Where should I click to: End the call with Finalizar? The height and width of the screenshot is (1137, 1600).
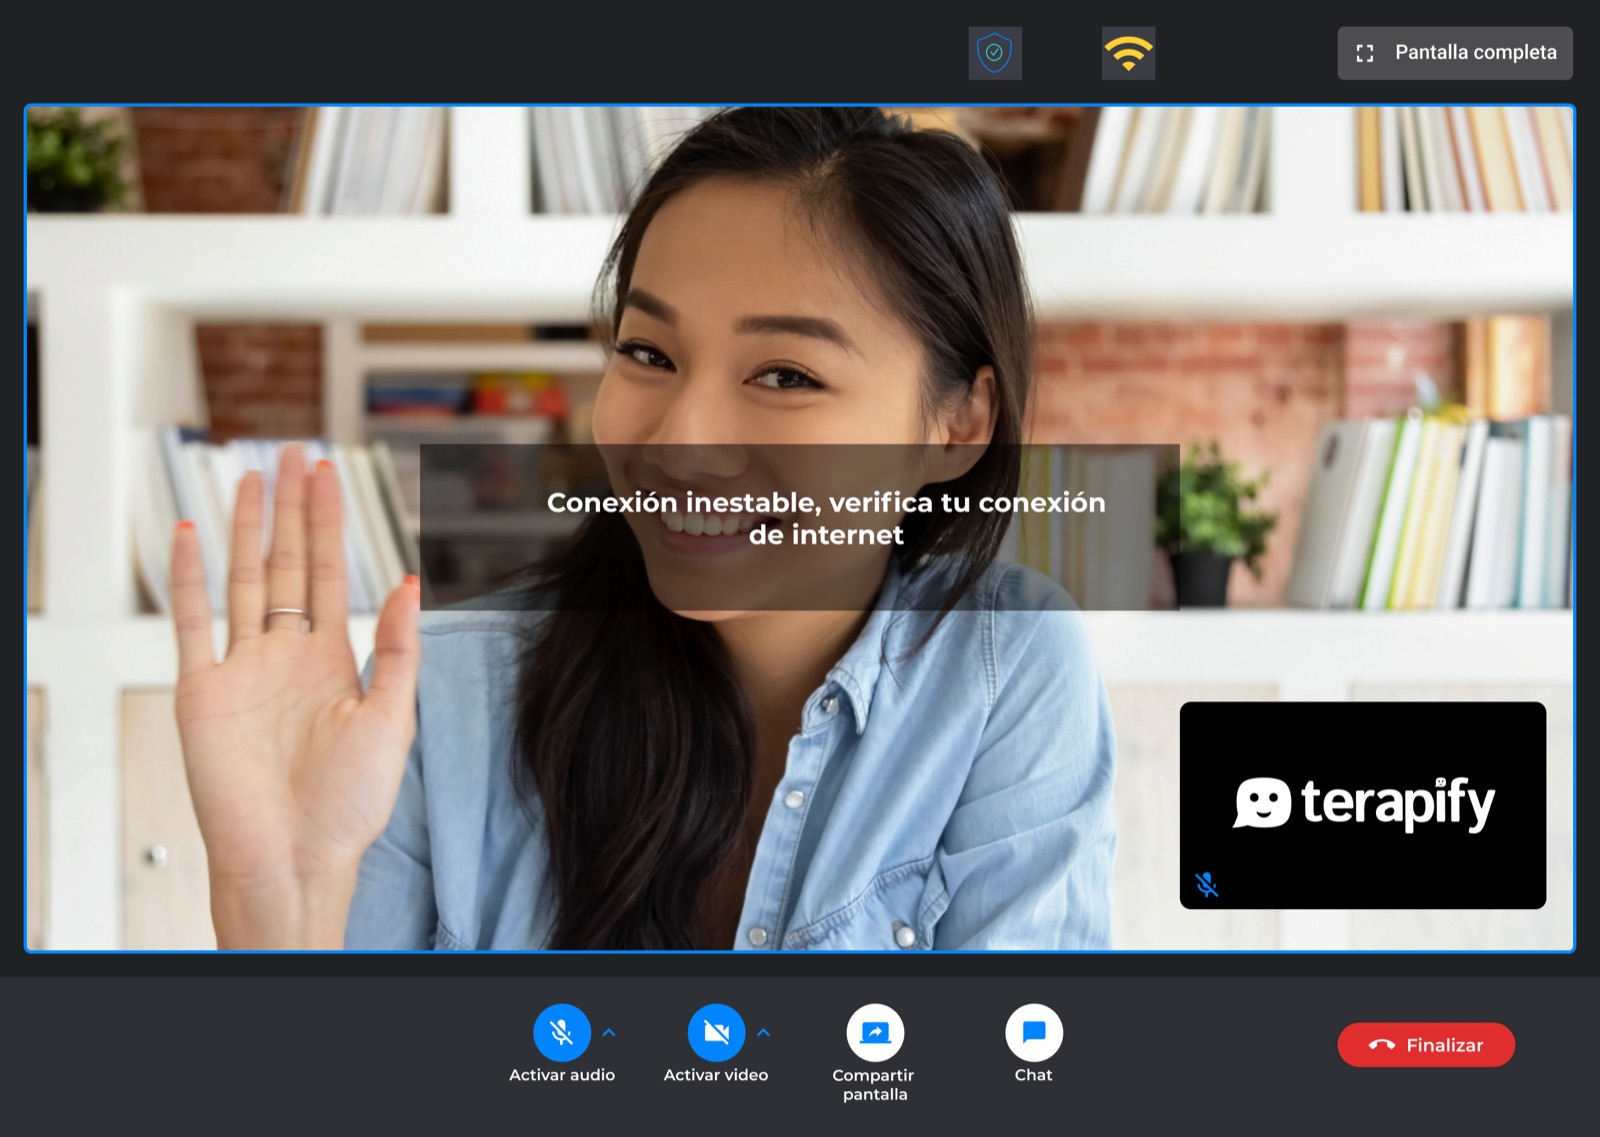1426,1045
